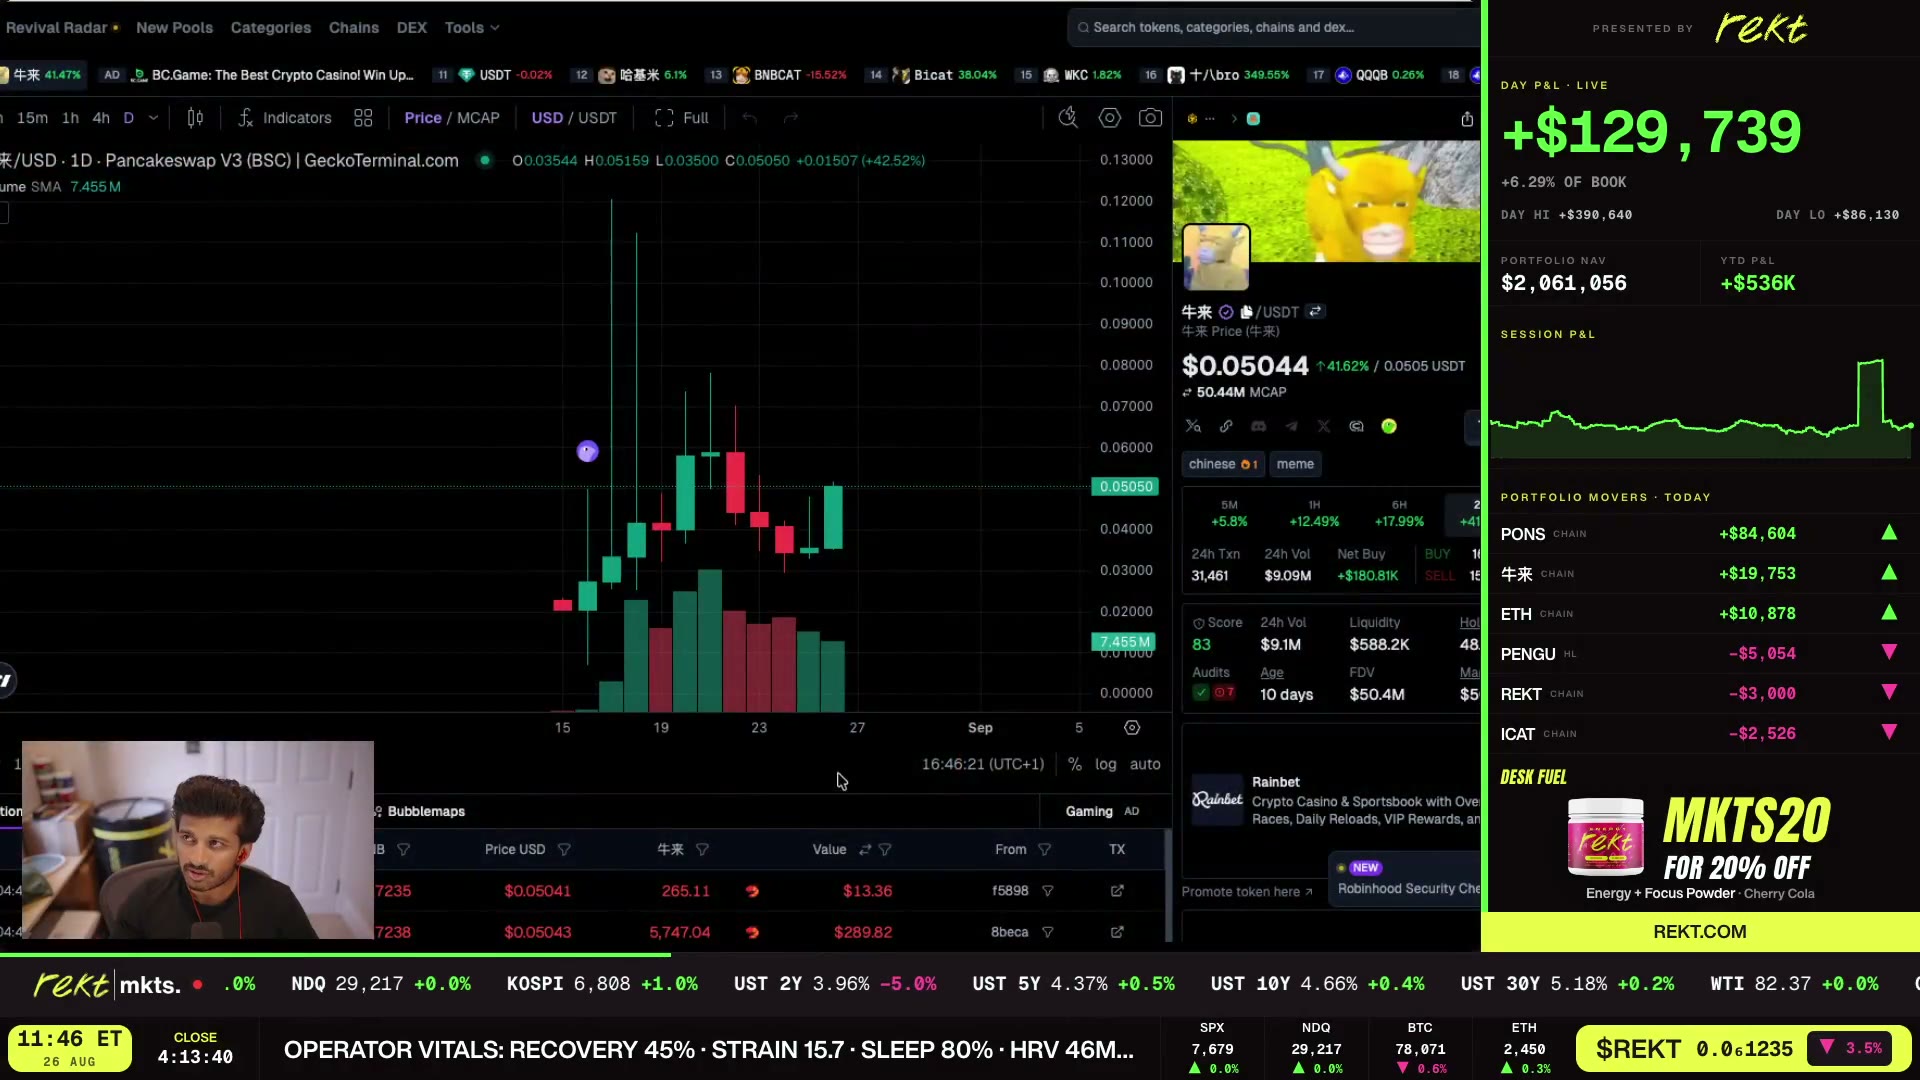Screen dimensions: 1920x1080
Task: Open the BC.Game casino ad link
Action: pyautogui.click(x=272, y=75)
